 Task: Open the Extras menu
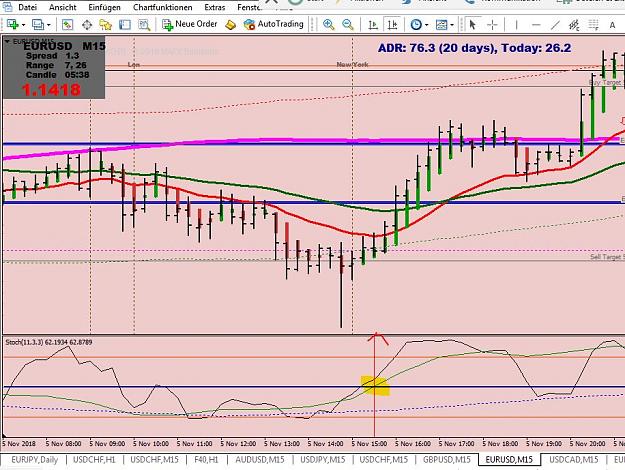(x=215, y=7)
